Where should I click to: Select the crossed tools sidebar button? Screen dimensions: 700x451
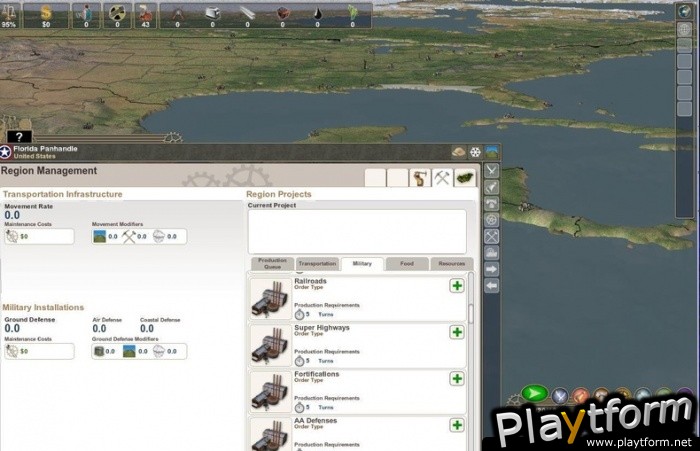tap(492, 236)
